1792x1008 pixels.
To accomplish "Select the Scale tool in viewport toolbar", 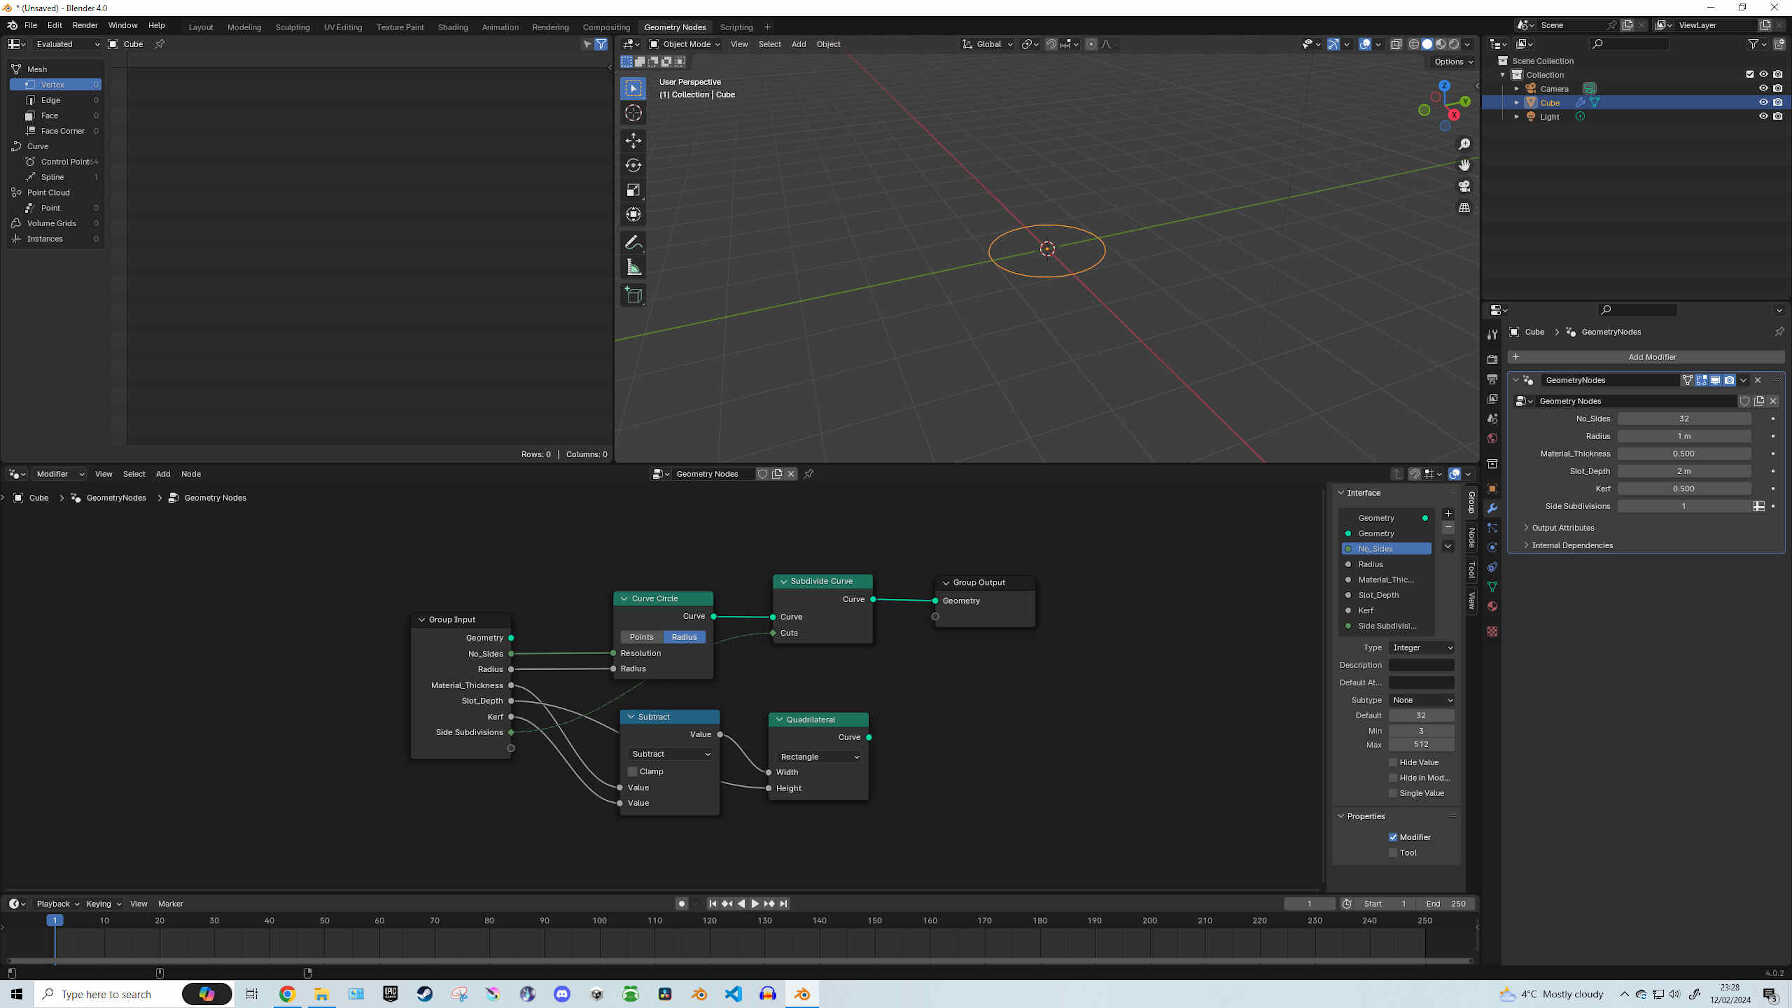I will (633, 190).
